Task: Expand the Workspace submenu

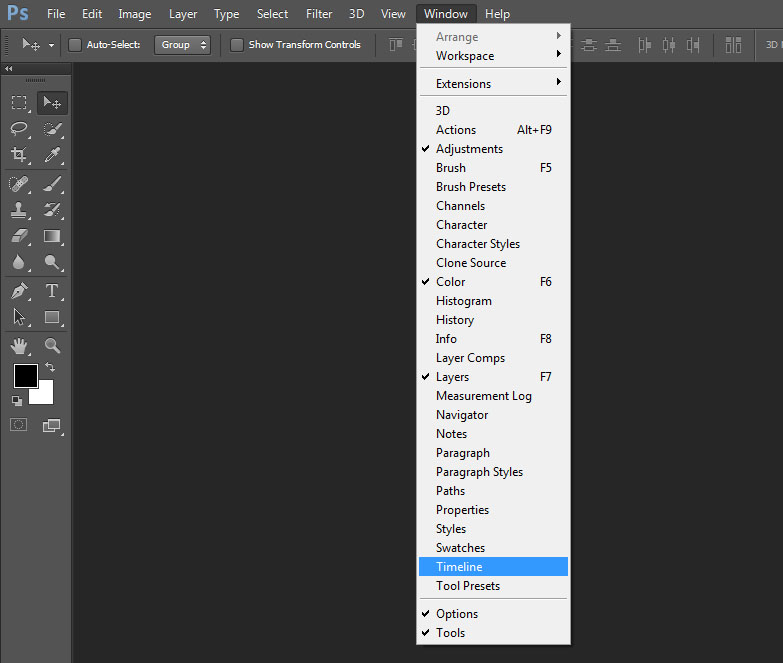Action: (x=493, y=55)
